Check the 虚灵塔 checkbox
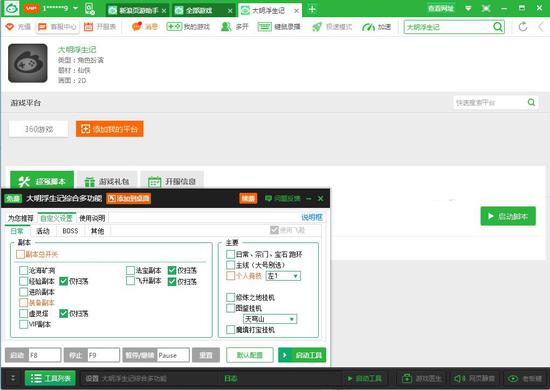550x390 pixels. click(24, 313)
